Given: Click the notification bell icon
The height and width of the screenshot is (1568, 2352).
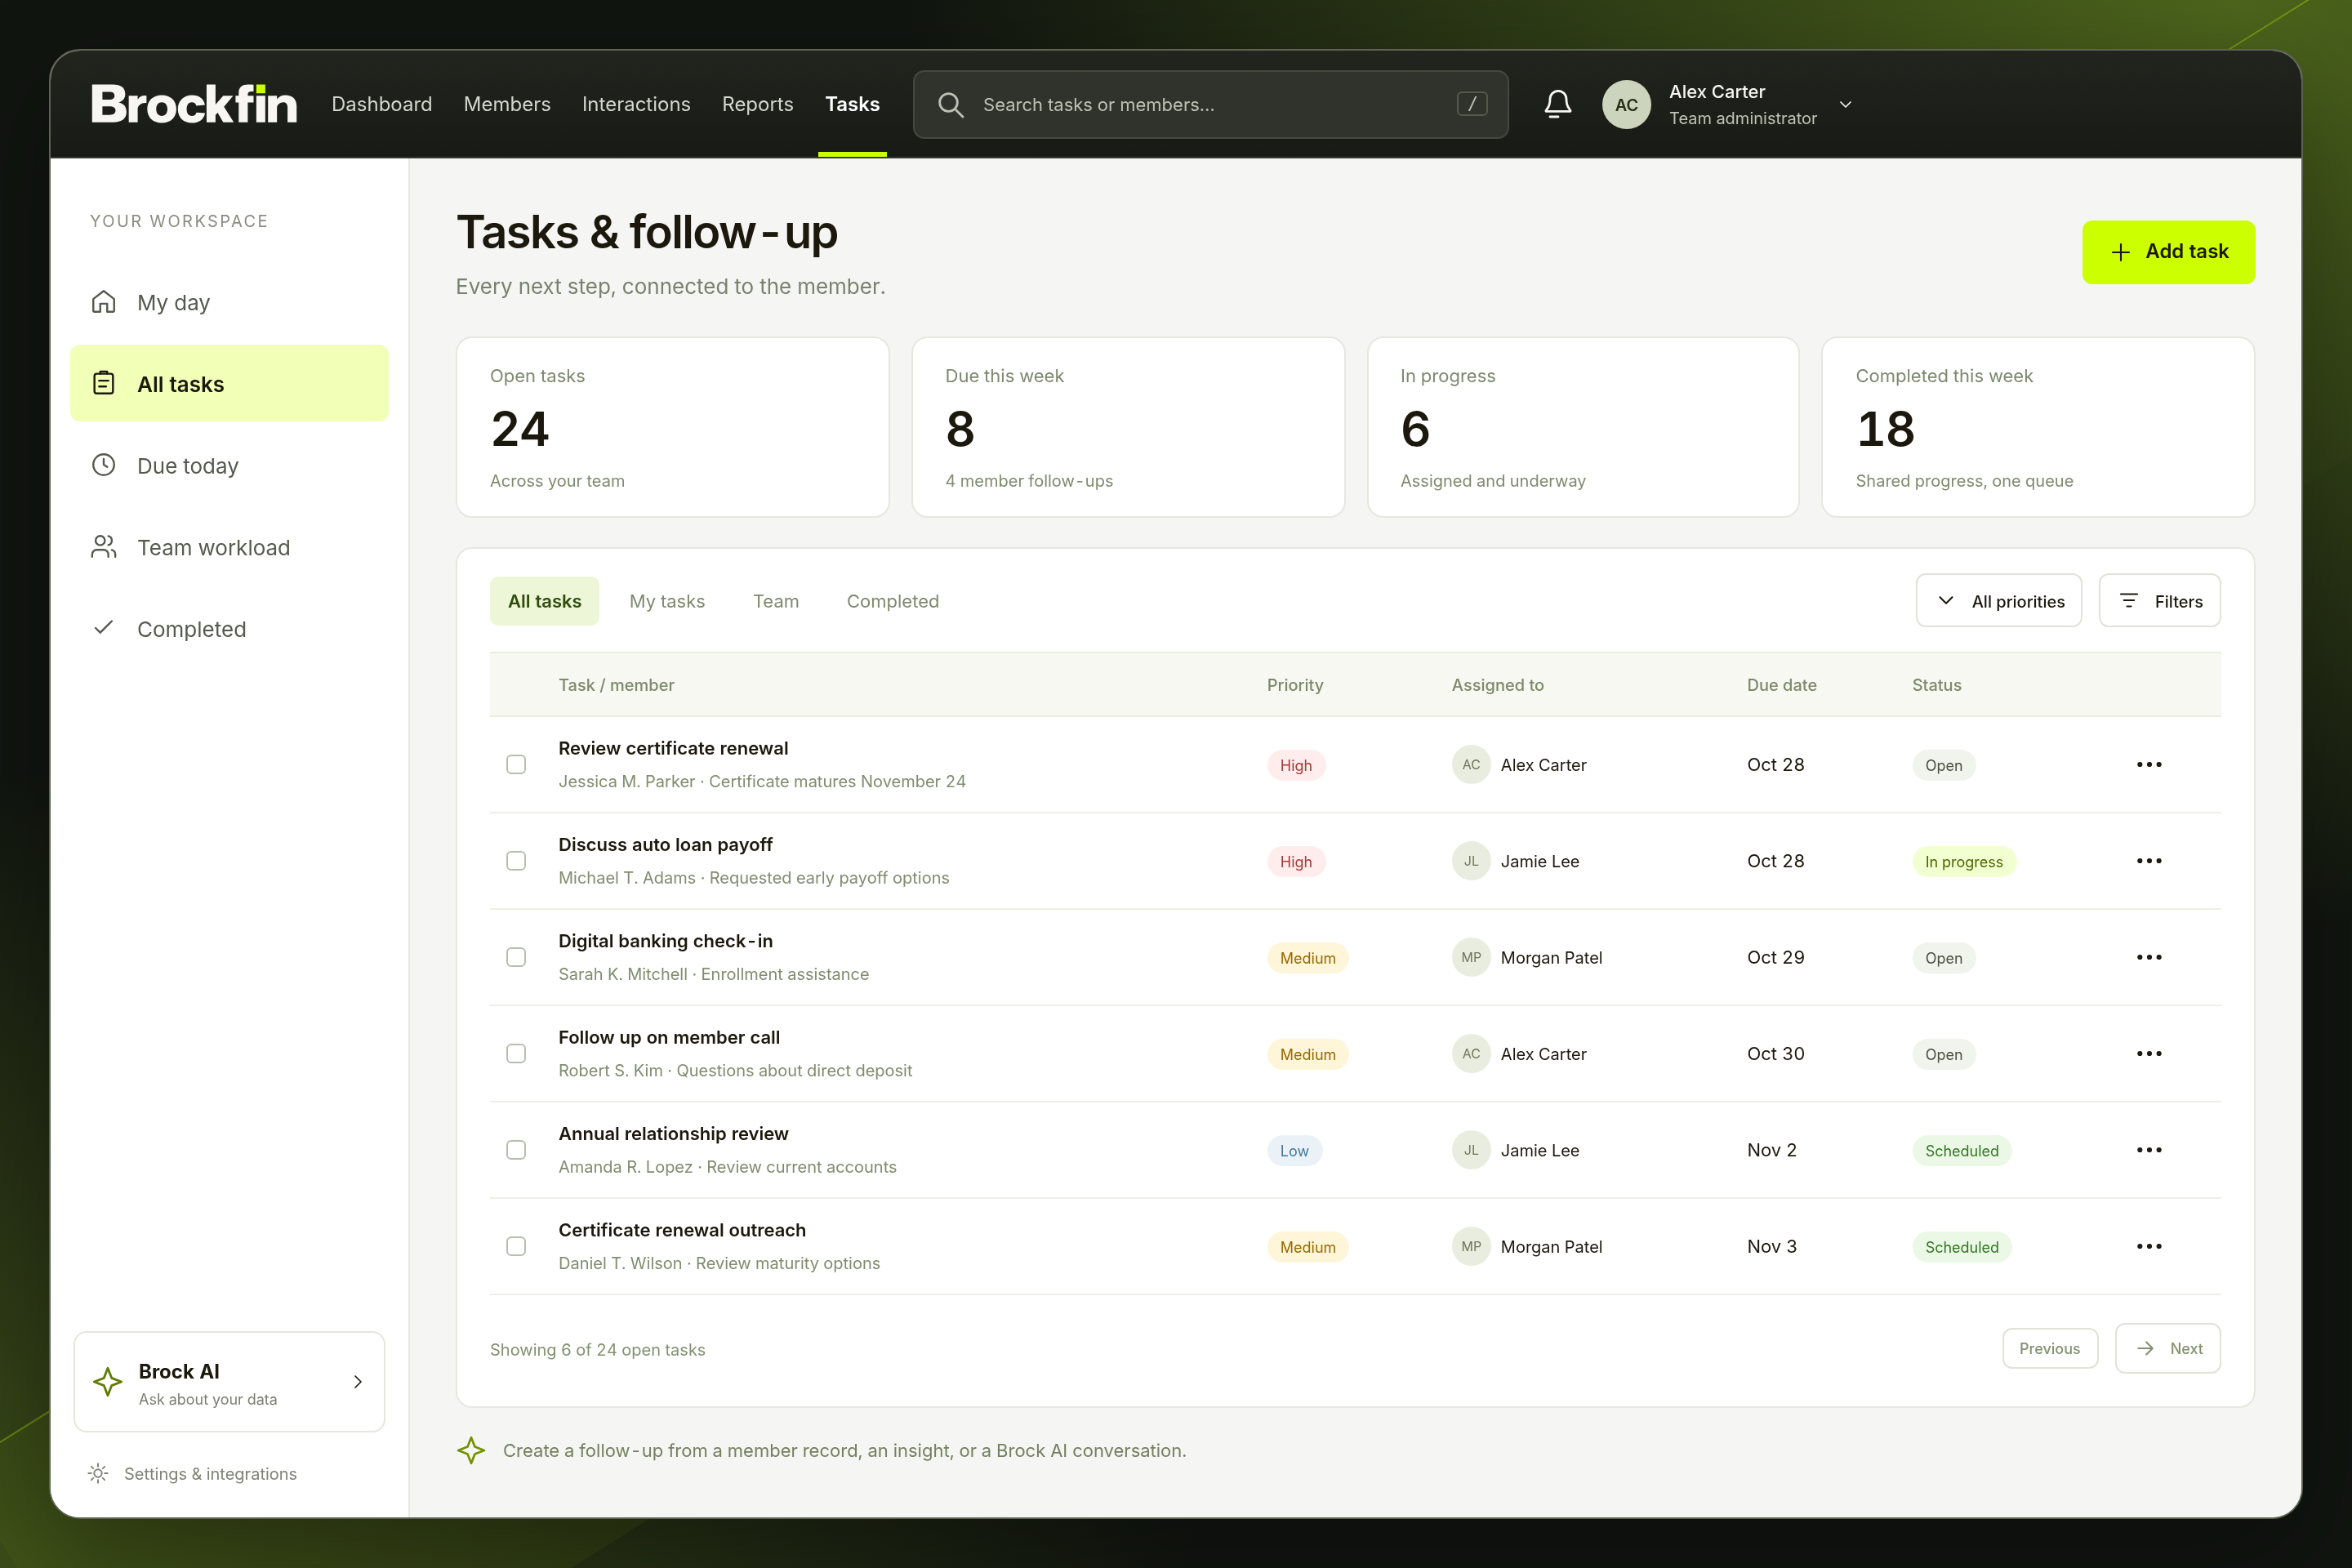Looking at the screenshot, I should click(x=1557, y=104).
